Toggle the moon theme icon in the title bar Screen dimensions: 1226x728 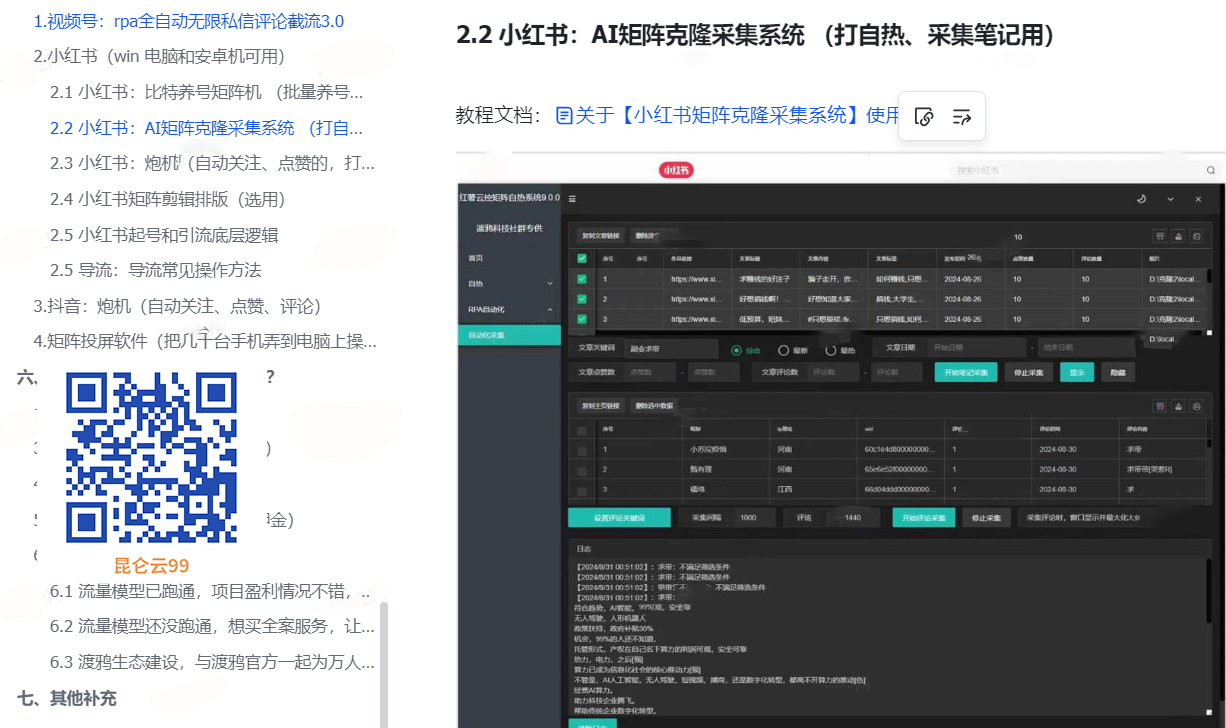point(1142,199)
